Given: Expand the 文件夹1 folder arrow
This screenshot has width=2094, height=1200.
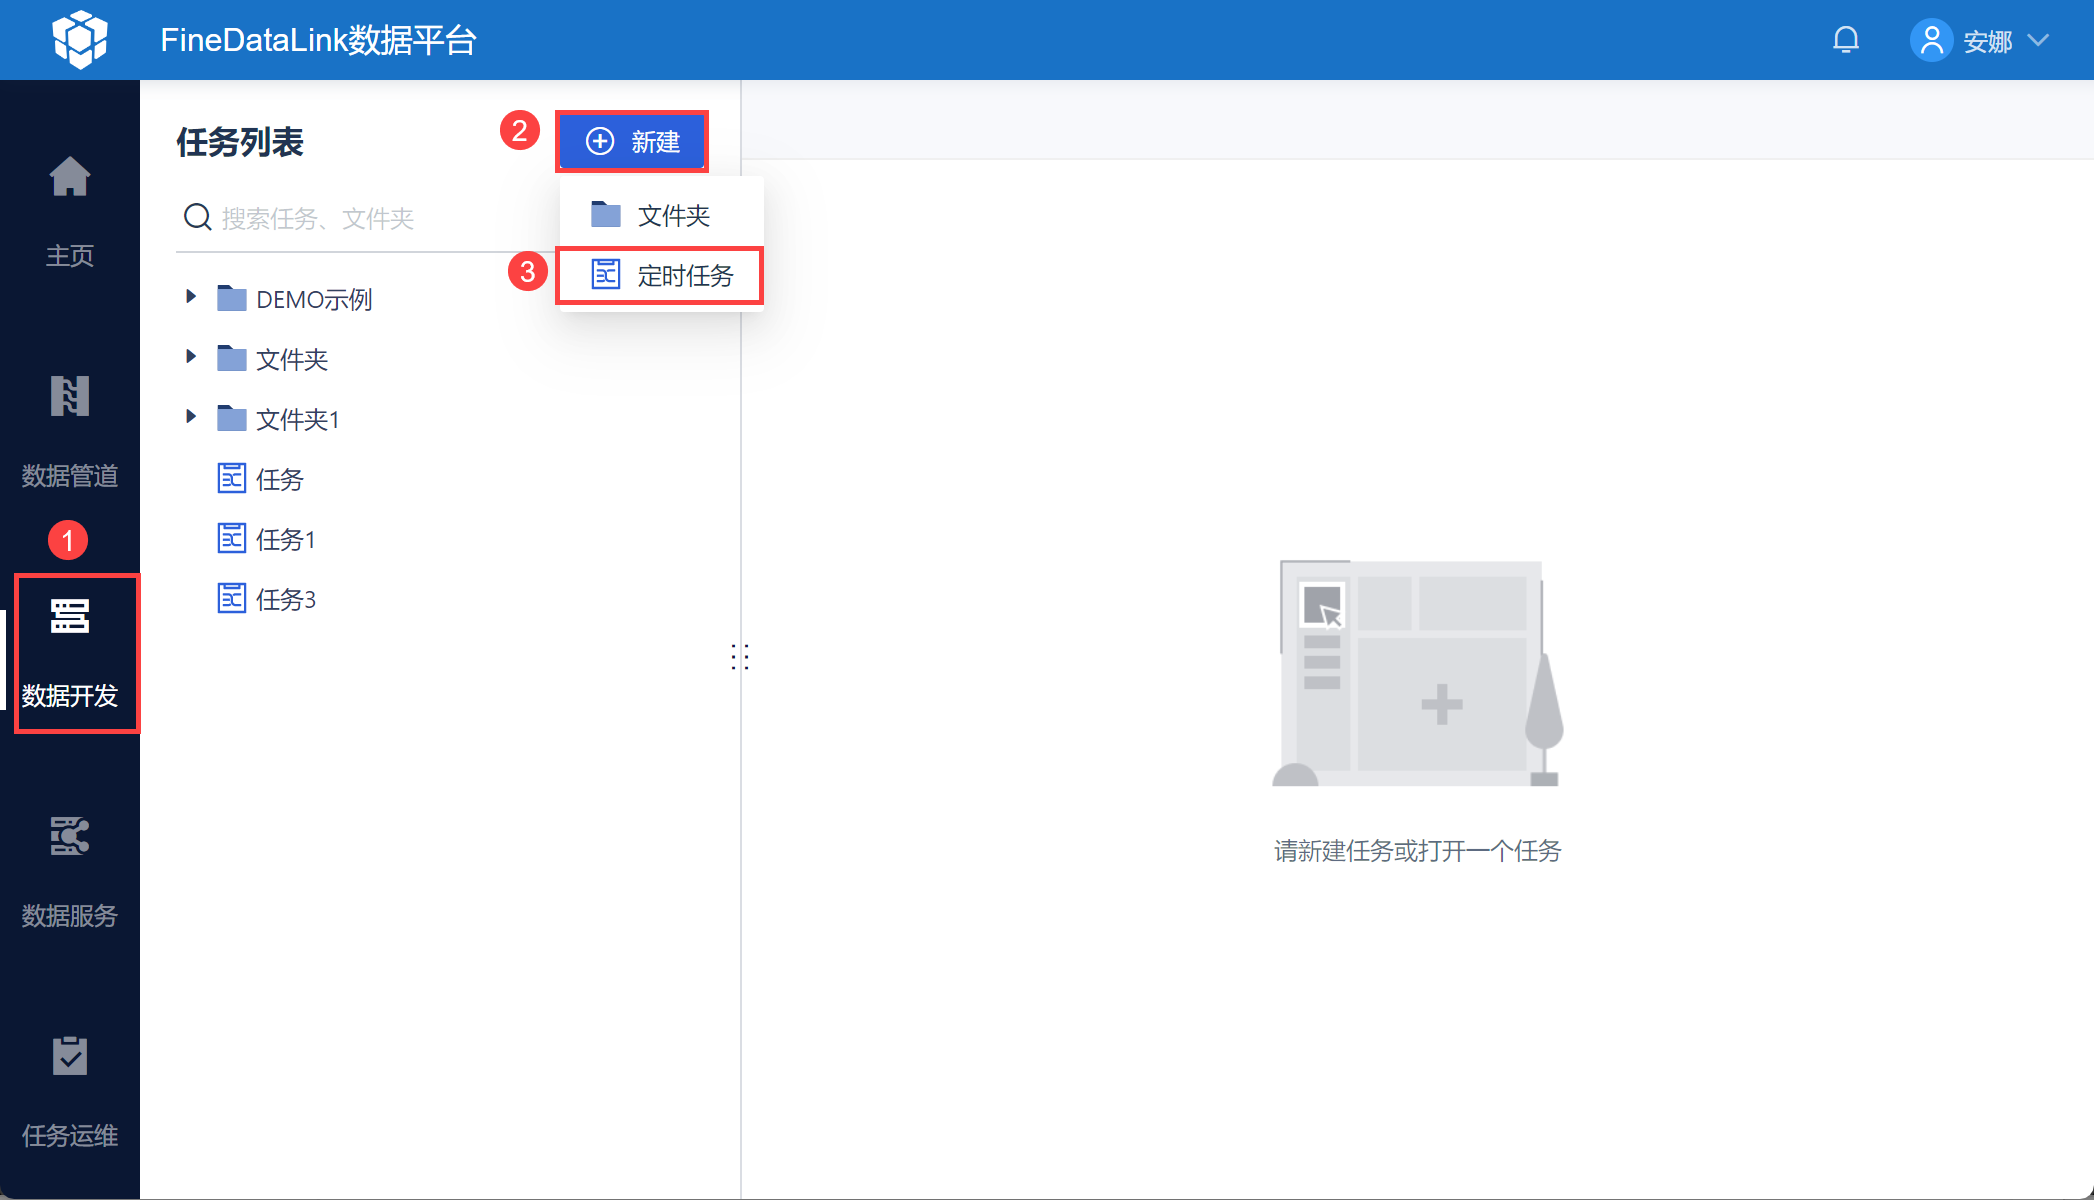Looking at the screenshot, I should pos(191,417).
